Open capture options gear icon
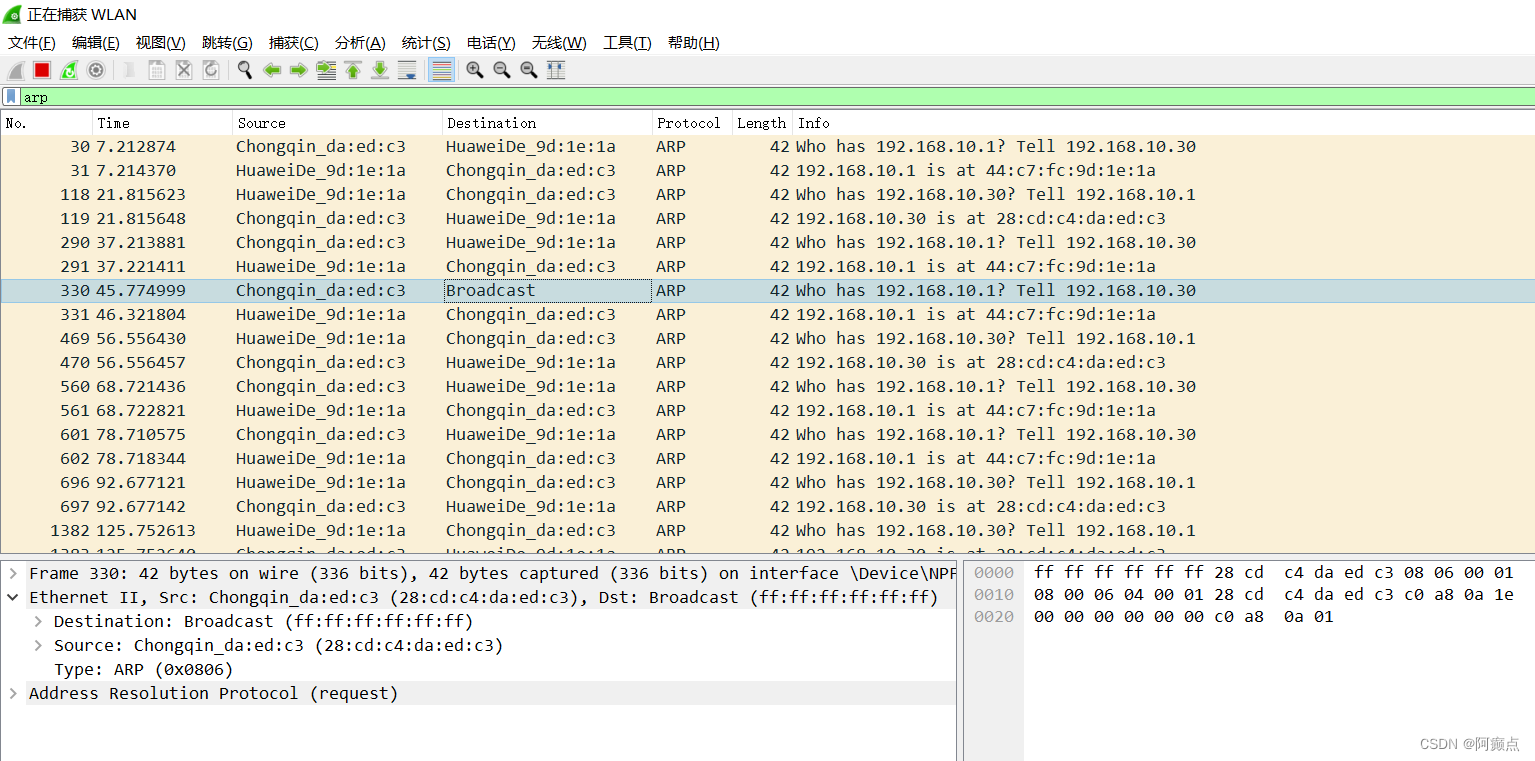This screenshot has height=761, width=1535. pyautogui.click(x=96, y=70)
